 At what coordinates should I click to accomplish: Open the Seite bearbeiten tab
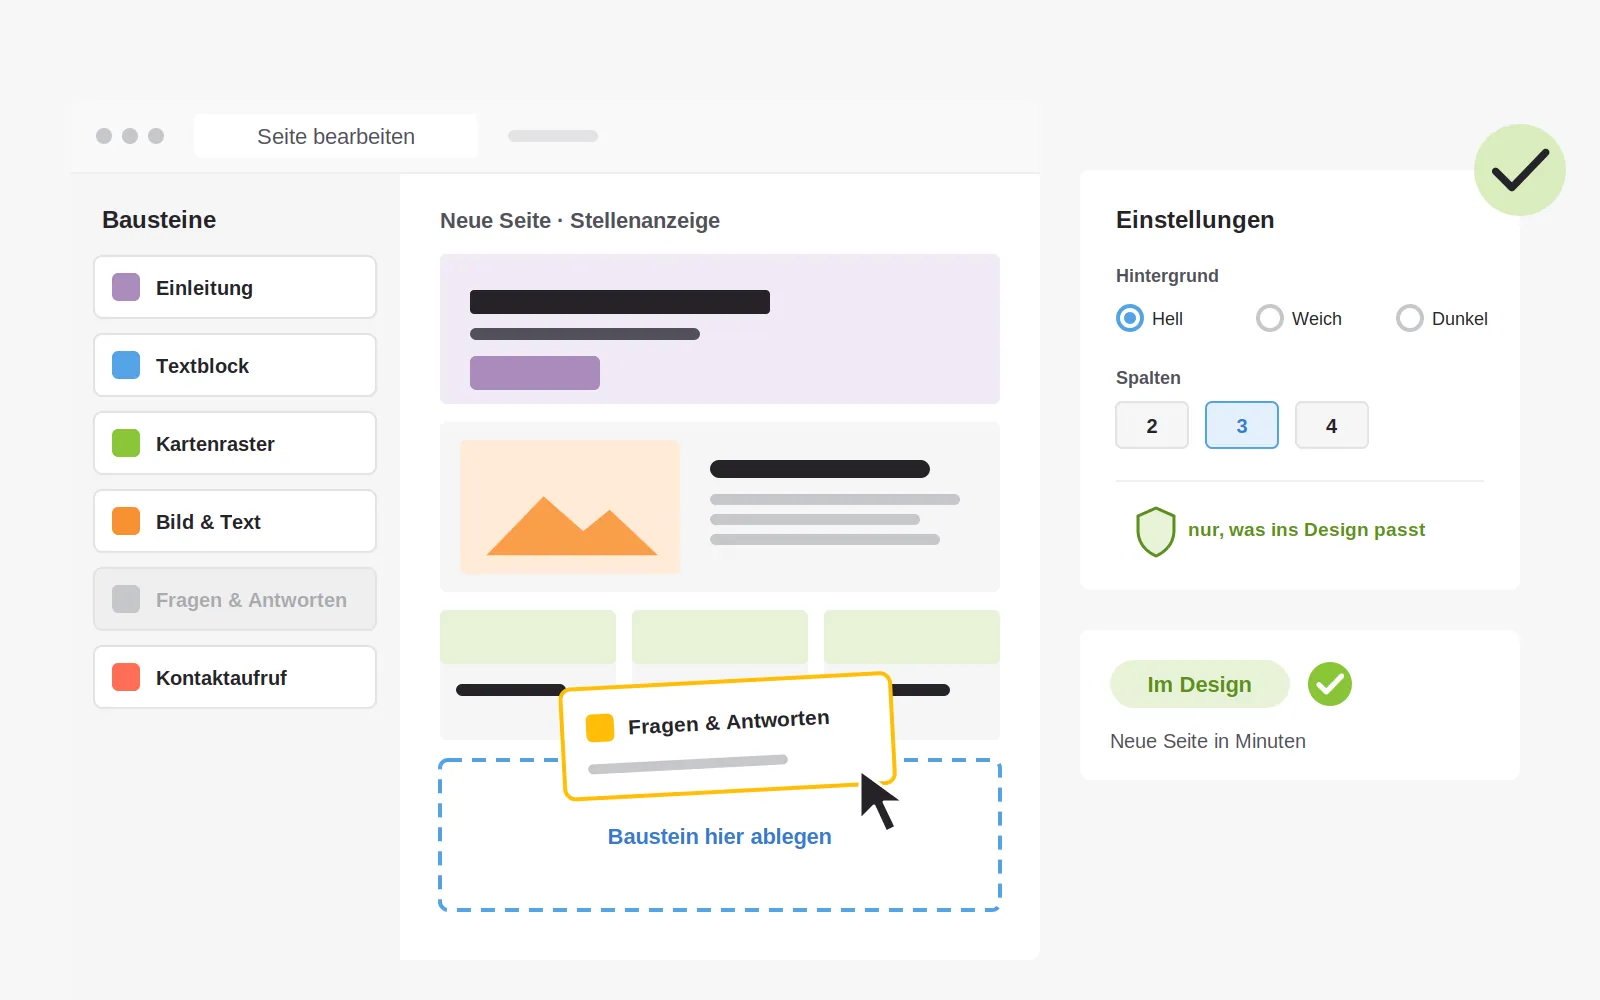pos(336,136)
